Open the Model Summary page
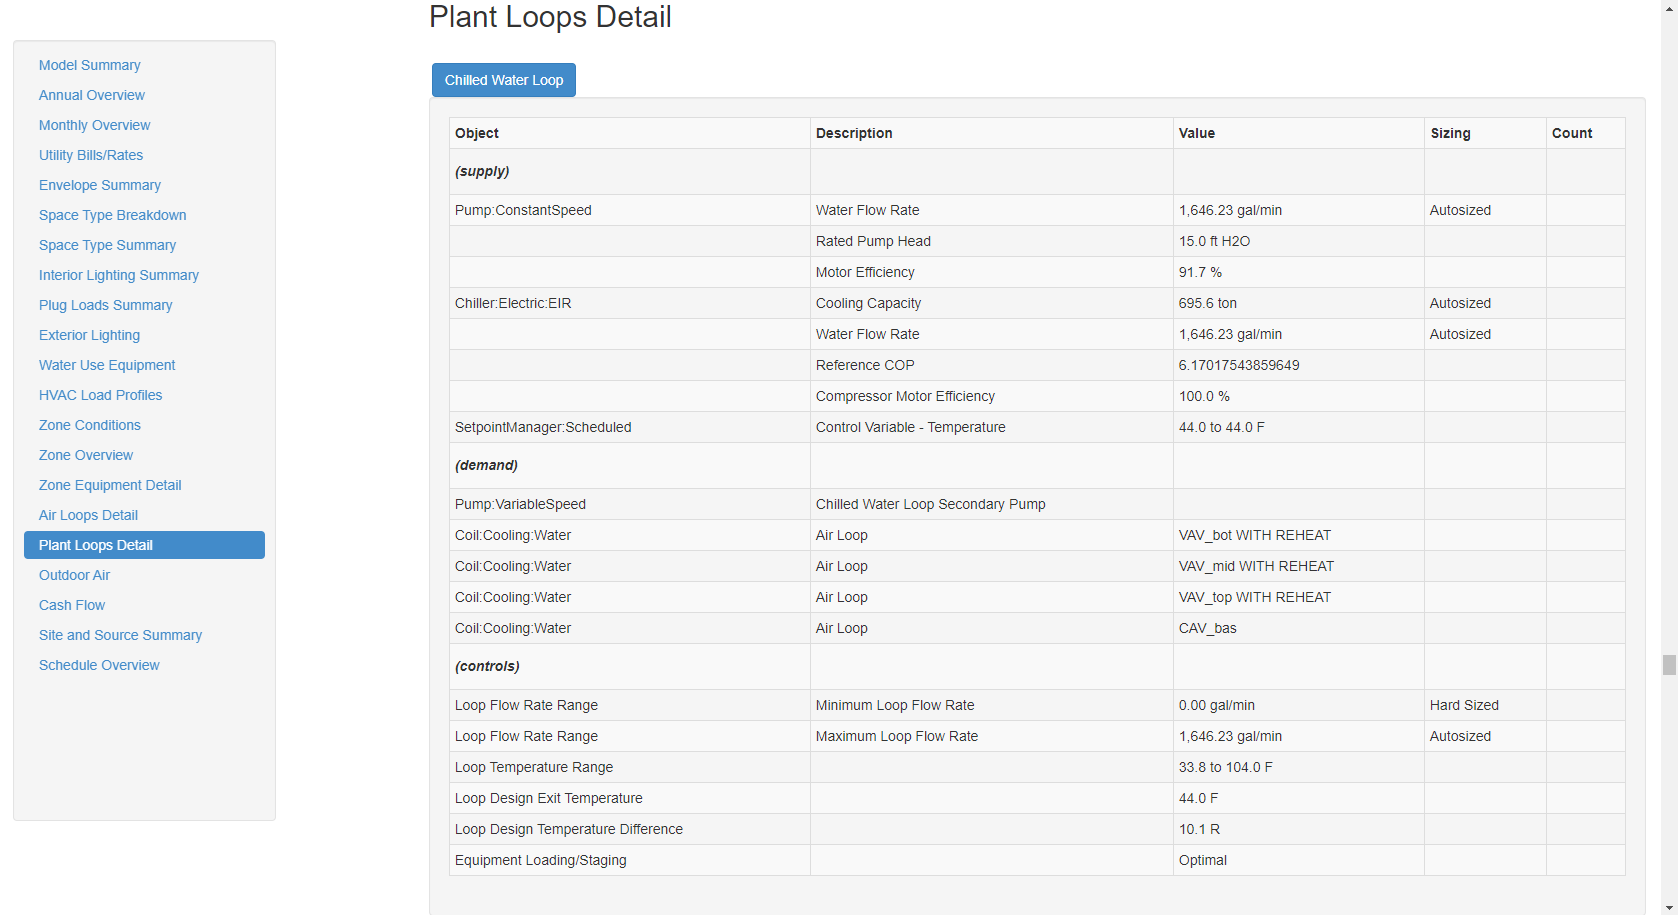 pos(89,65)
